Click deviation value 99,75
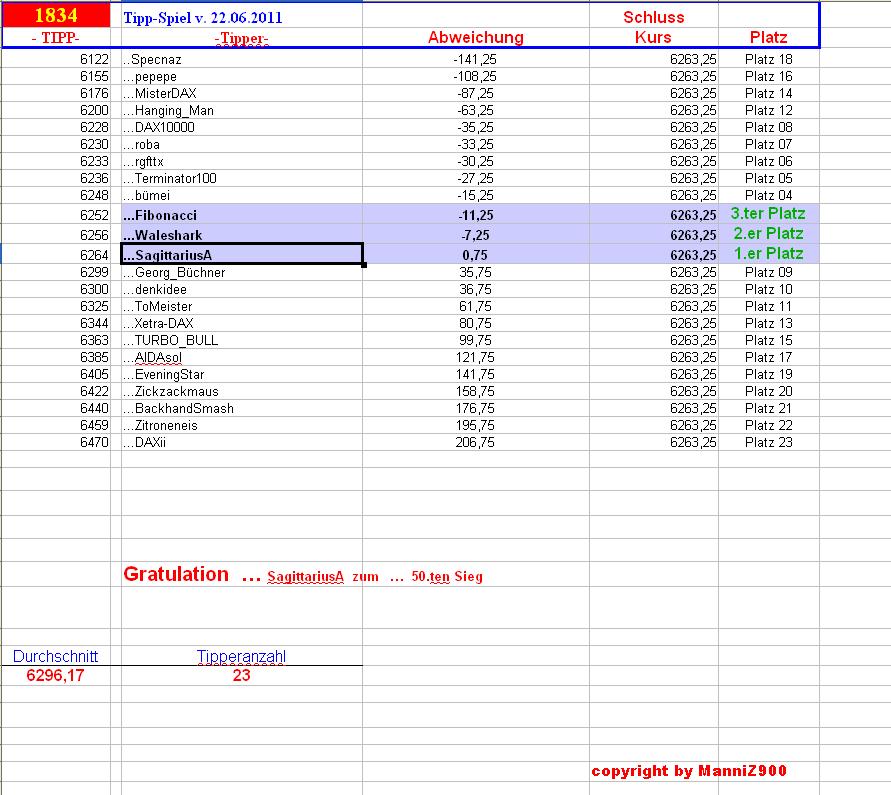 coord(475,341)
